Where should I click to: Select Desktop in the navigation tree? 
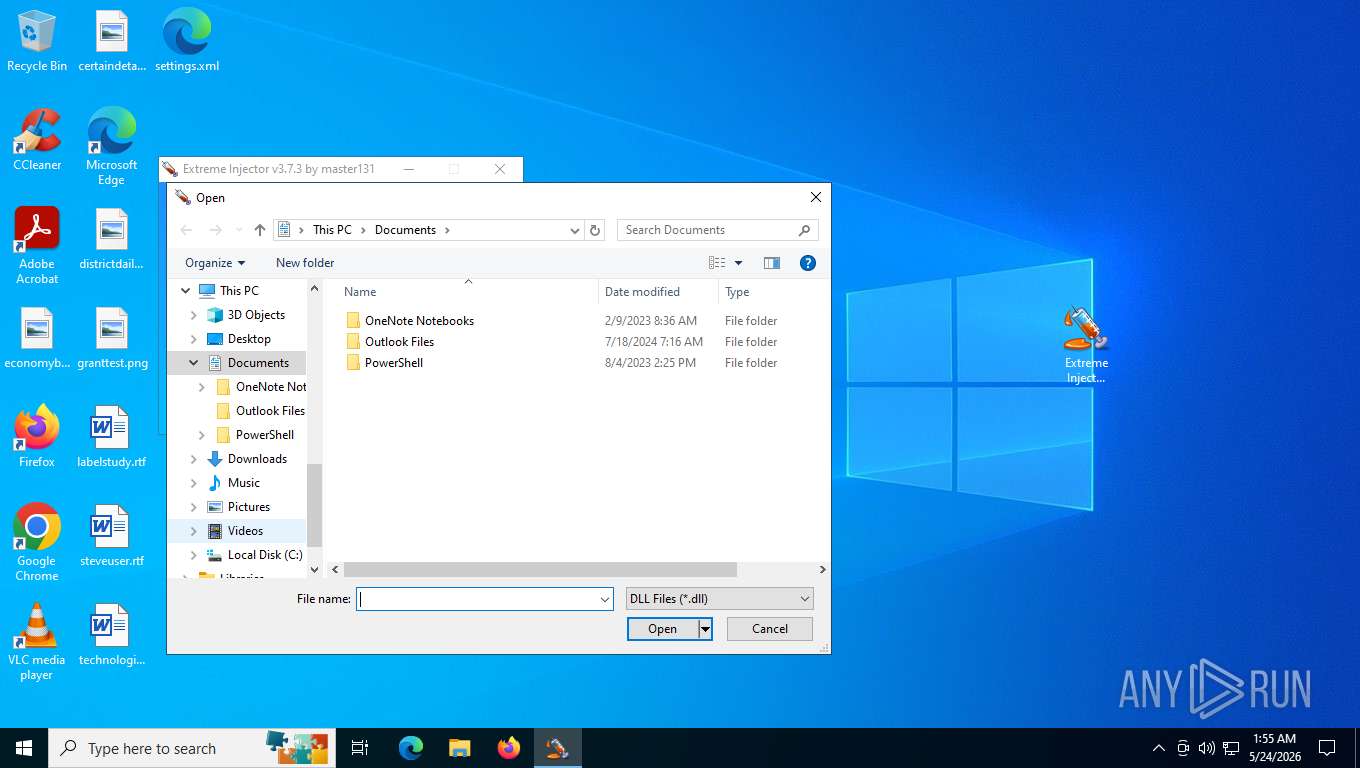[249, 339]
